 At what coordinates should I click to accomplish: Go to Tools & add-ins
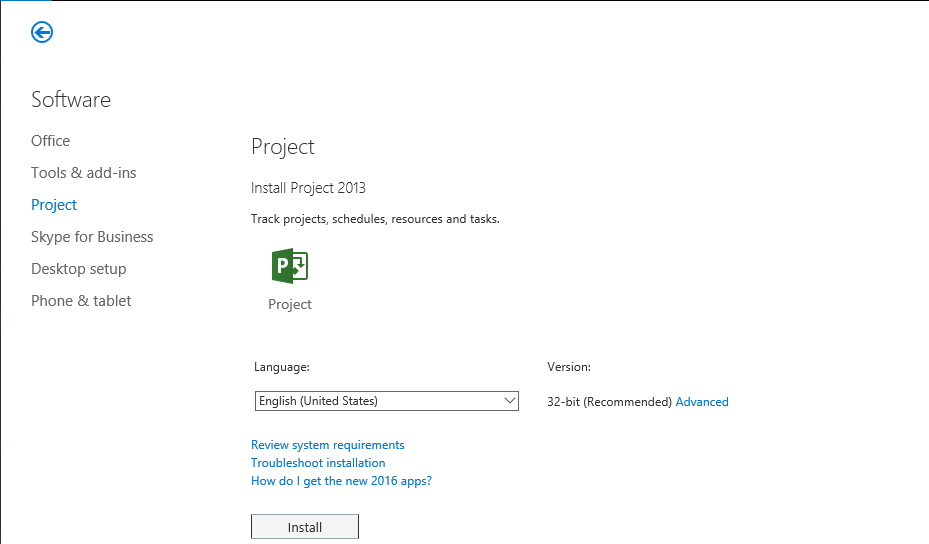pos(84,172)
